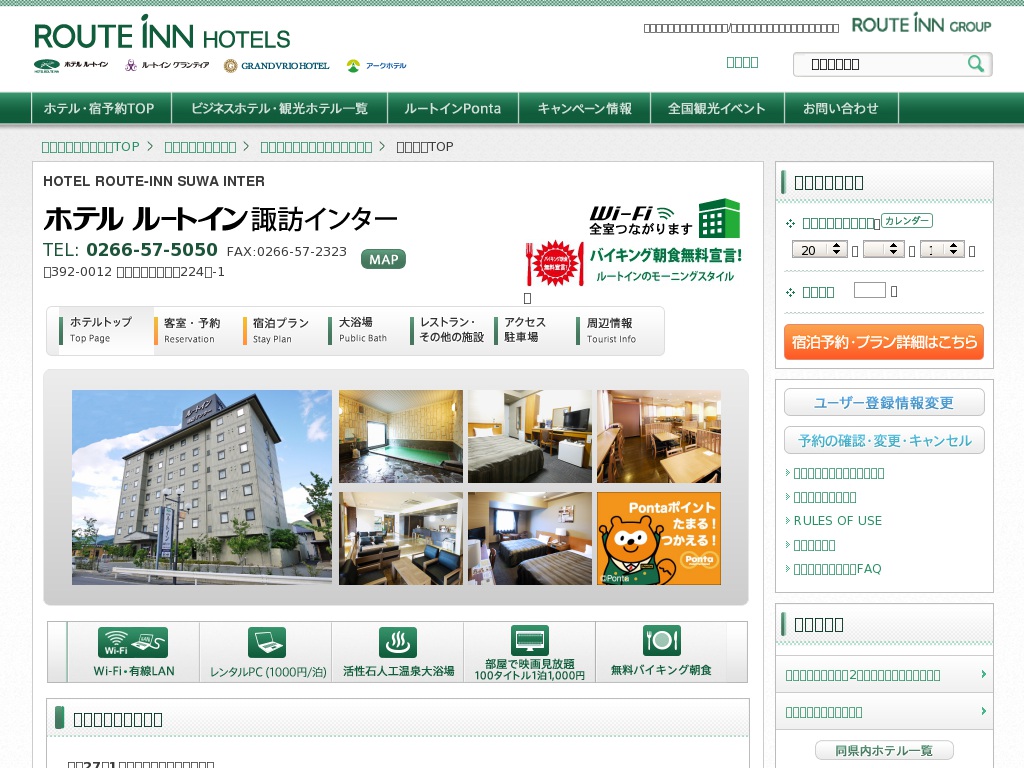This screenshot has width=1024, height=768.
Task: Click the user registration info change button
Action: coord(884,402)
